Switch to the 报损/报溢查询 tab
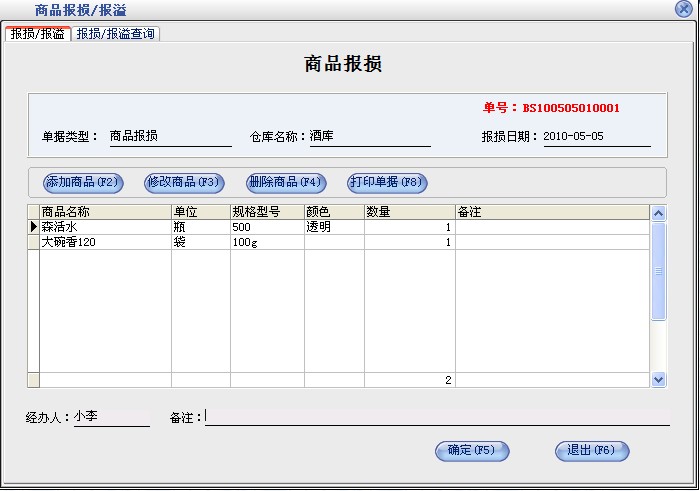The height and width of the screenshot is (491, 700). [x=116, y=34]
